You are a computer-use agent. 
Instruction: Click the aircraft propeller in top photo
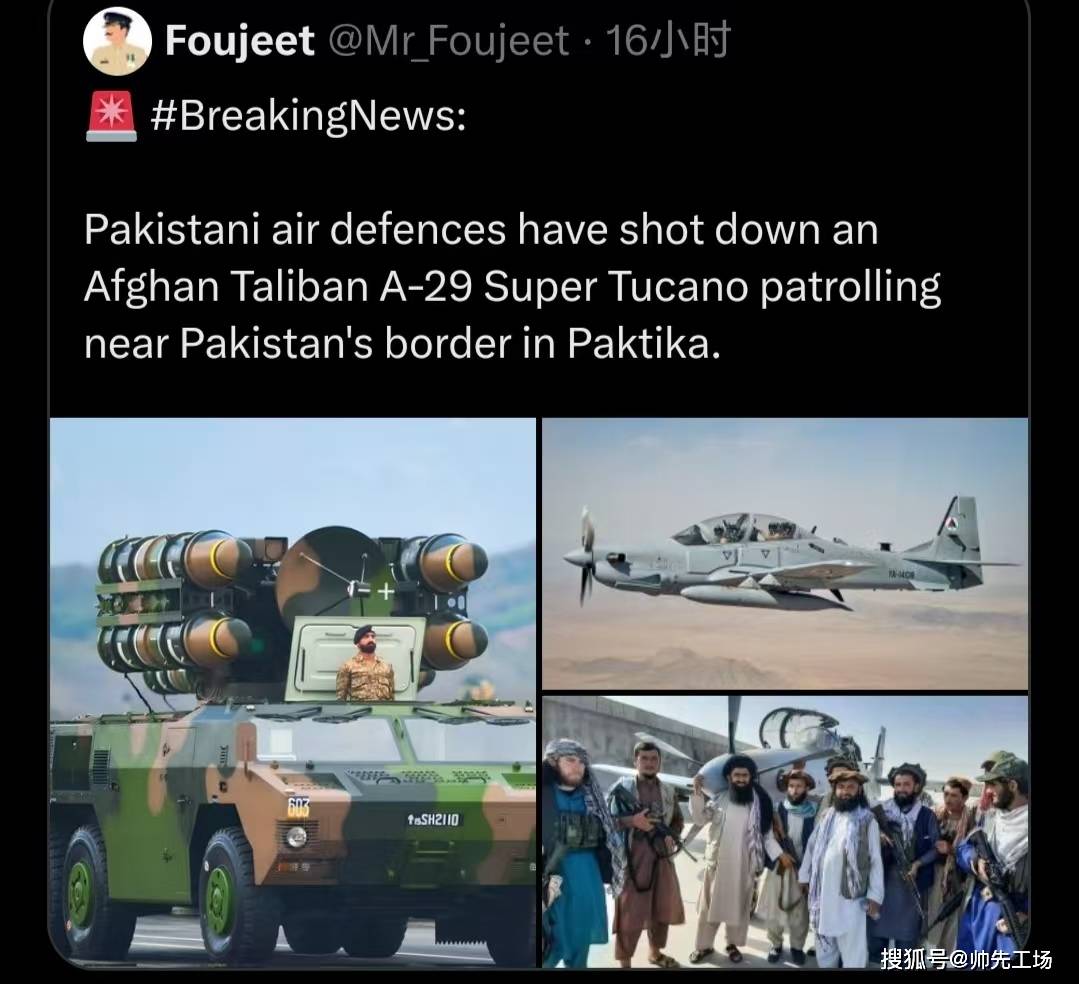point(587,556)
